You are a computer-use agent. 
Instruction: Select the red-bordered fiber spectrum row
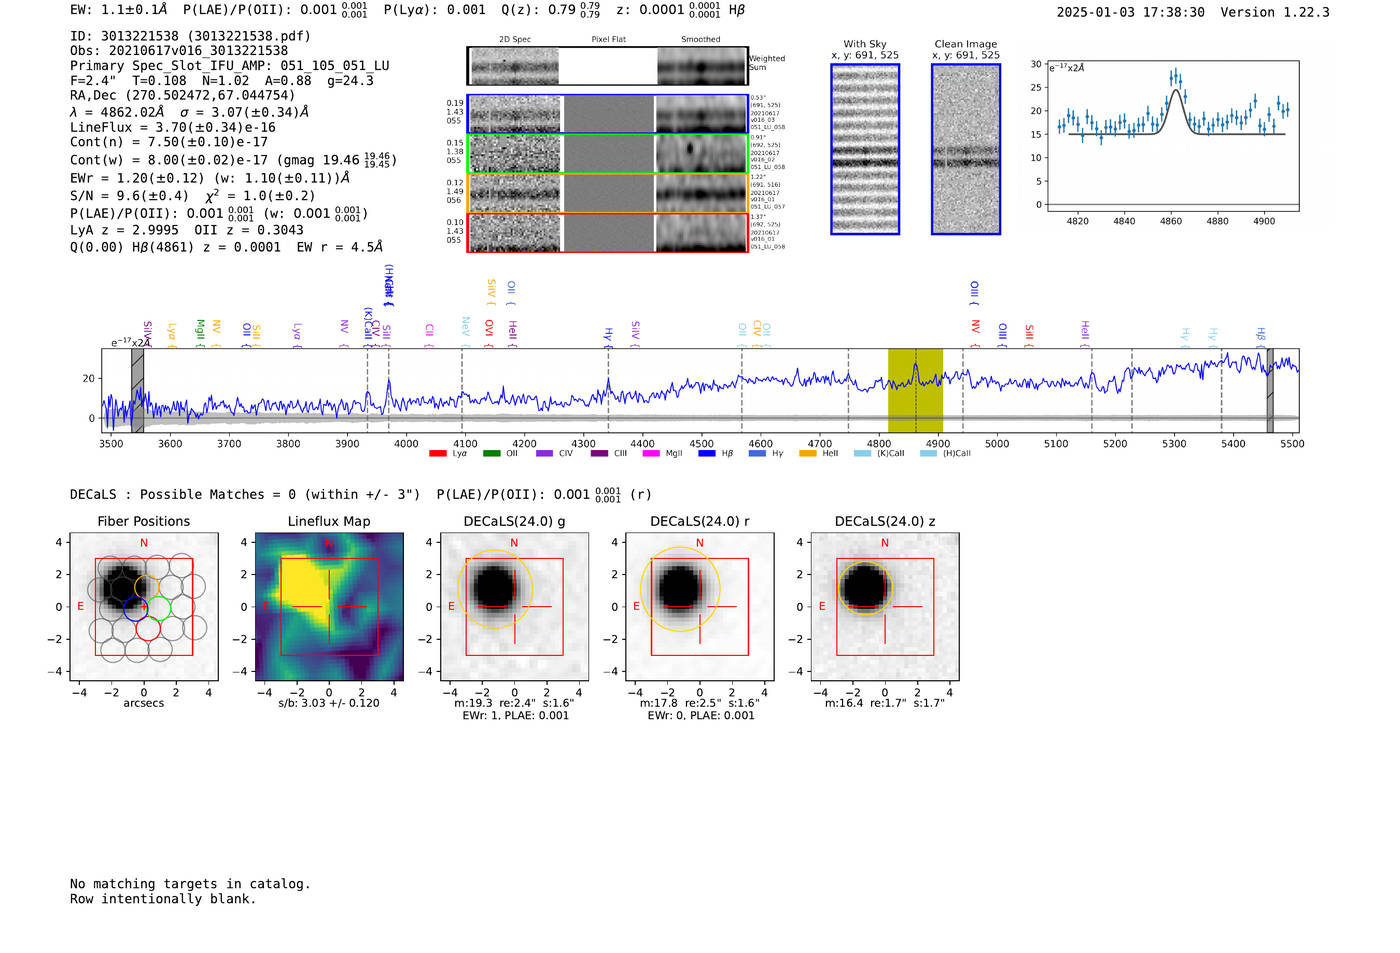click(x=607, y=233)
